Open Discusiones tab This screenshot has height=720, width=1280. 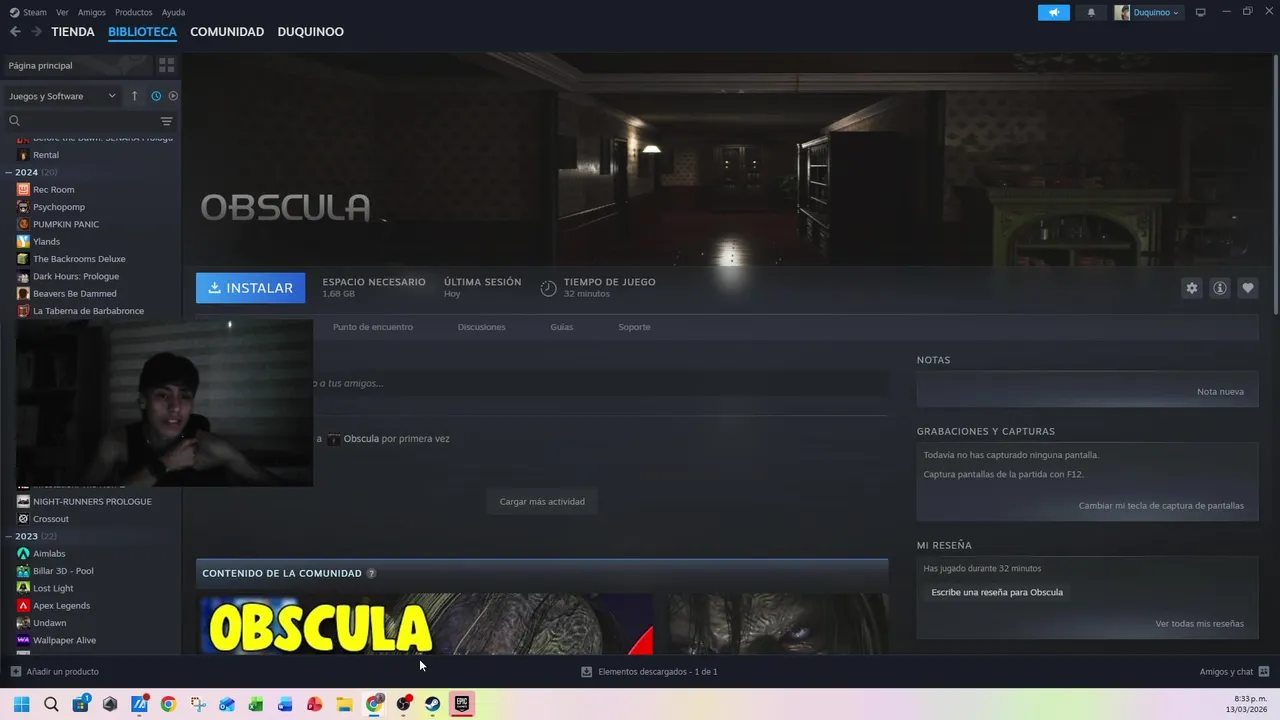point(481,327)
